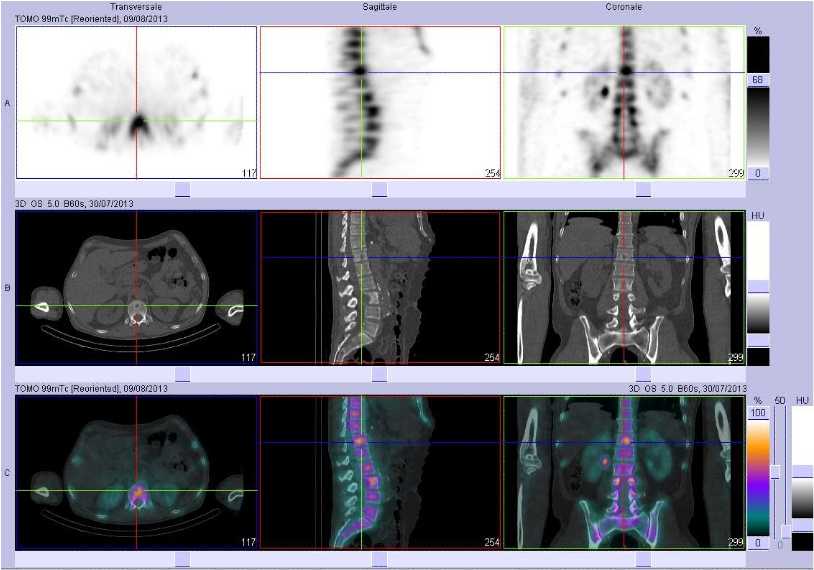Viewport: 814px width, 570px height.
Task: Click the orange-purple fusion color bar in row C
Action: [758, 478]
